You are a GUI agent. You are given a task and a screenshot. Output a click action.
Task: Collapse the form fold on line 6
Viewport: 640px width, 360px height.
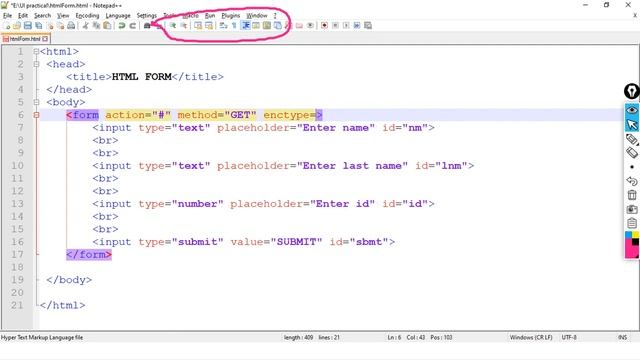coord(36,115)
